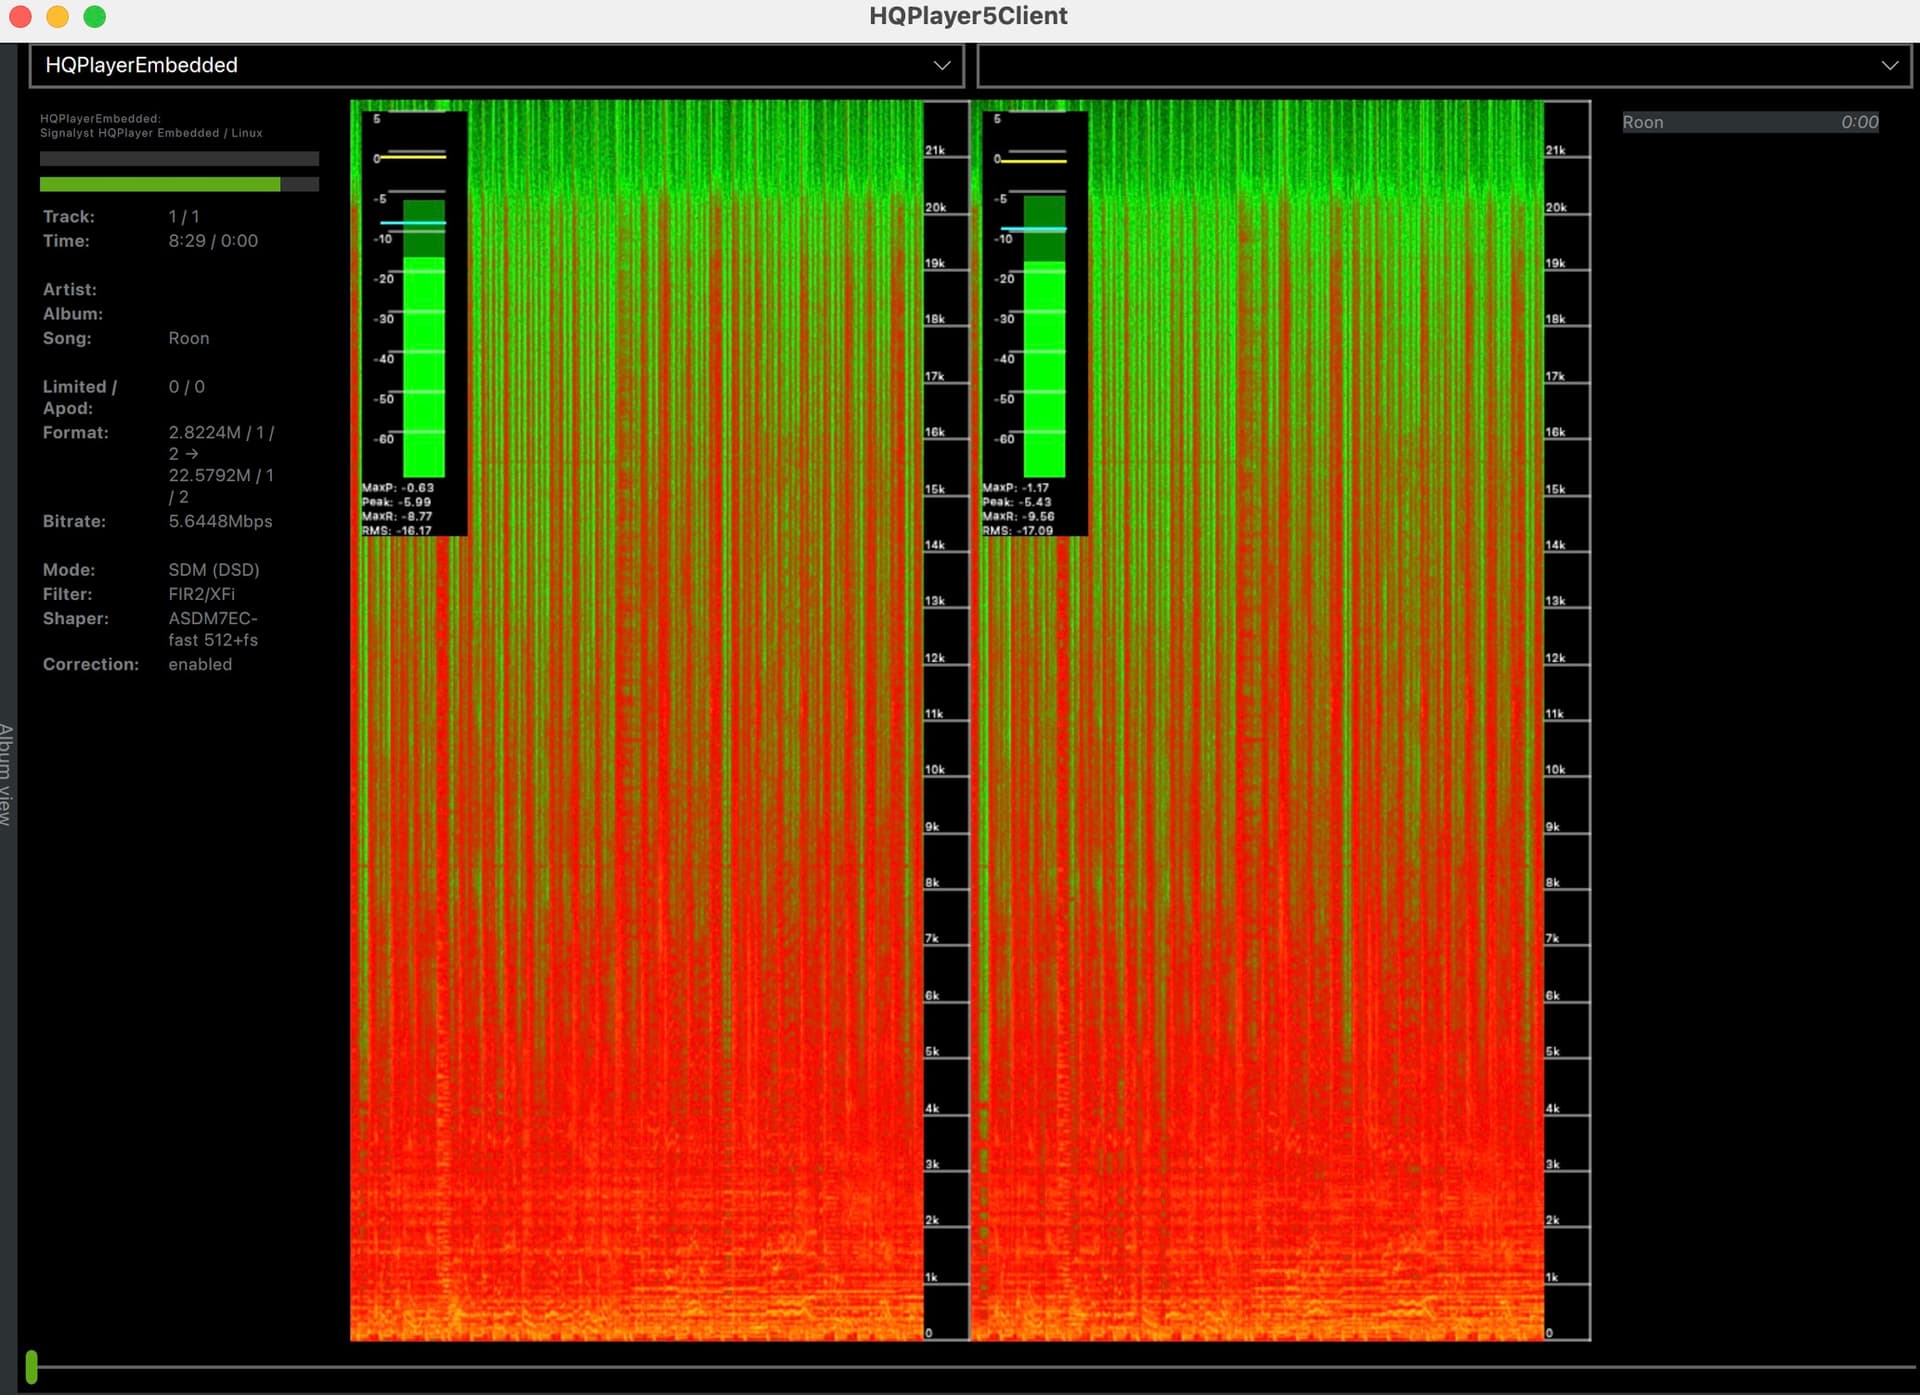Click the 10k mark on left frequency scale
The image size is (1920, 1395).
click(x=935, y=770)
